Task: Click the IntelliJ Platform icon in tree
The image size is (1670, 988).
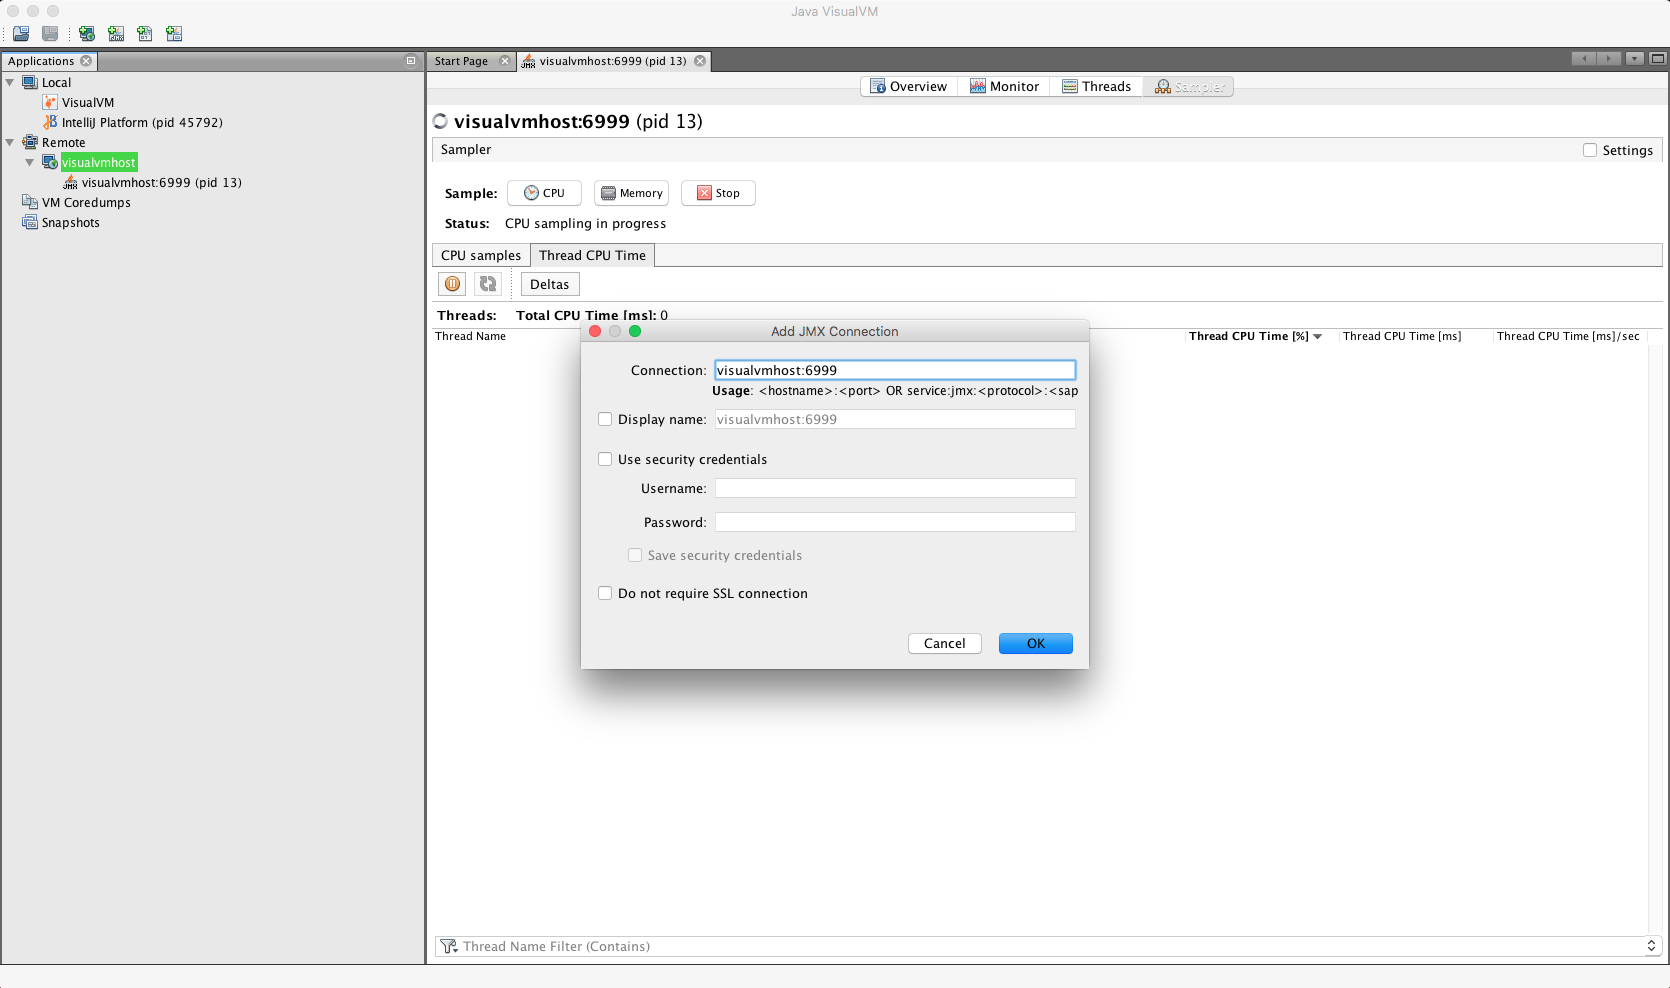Action: click(x=50, y=122)
